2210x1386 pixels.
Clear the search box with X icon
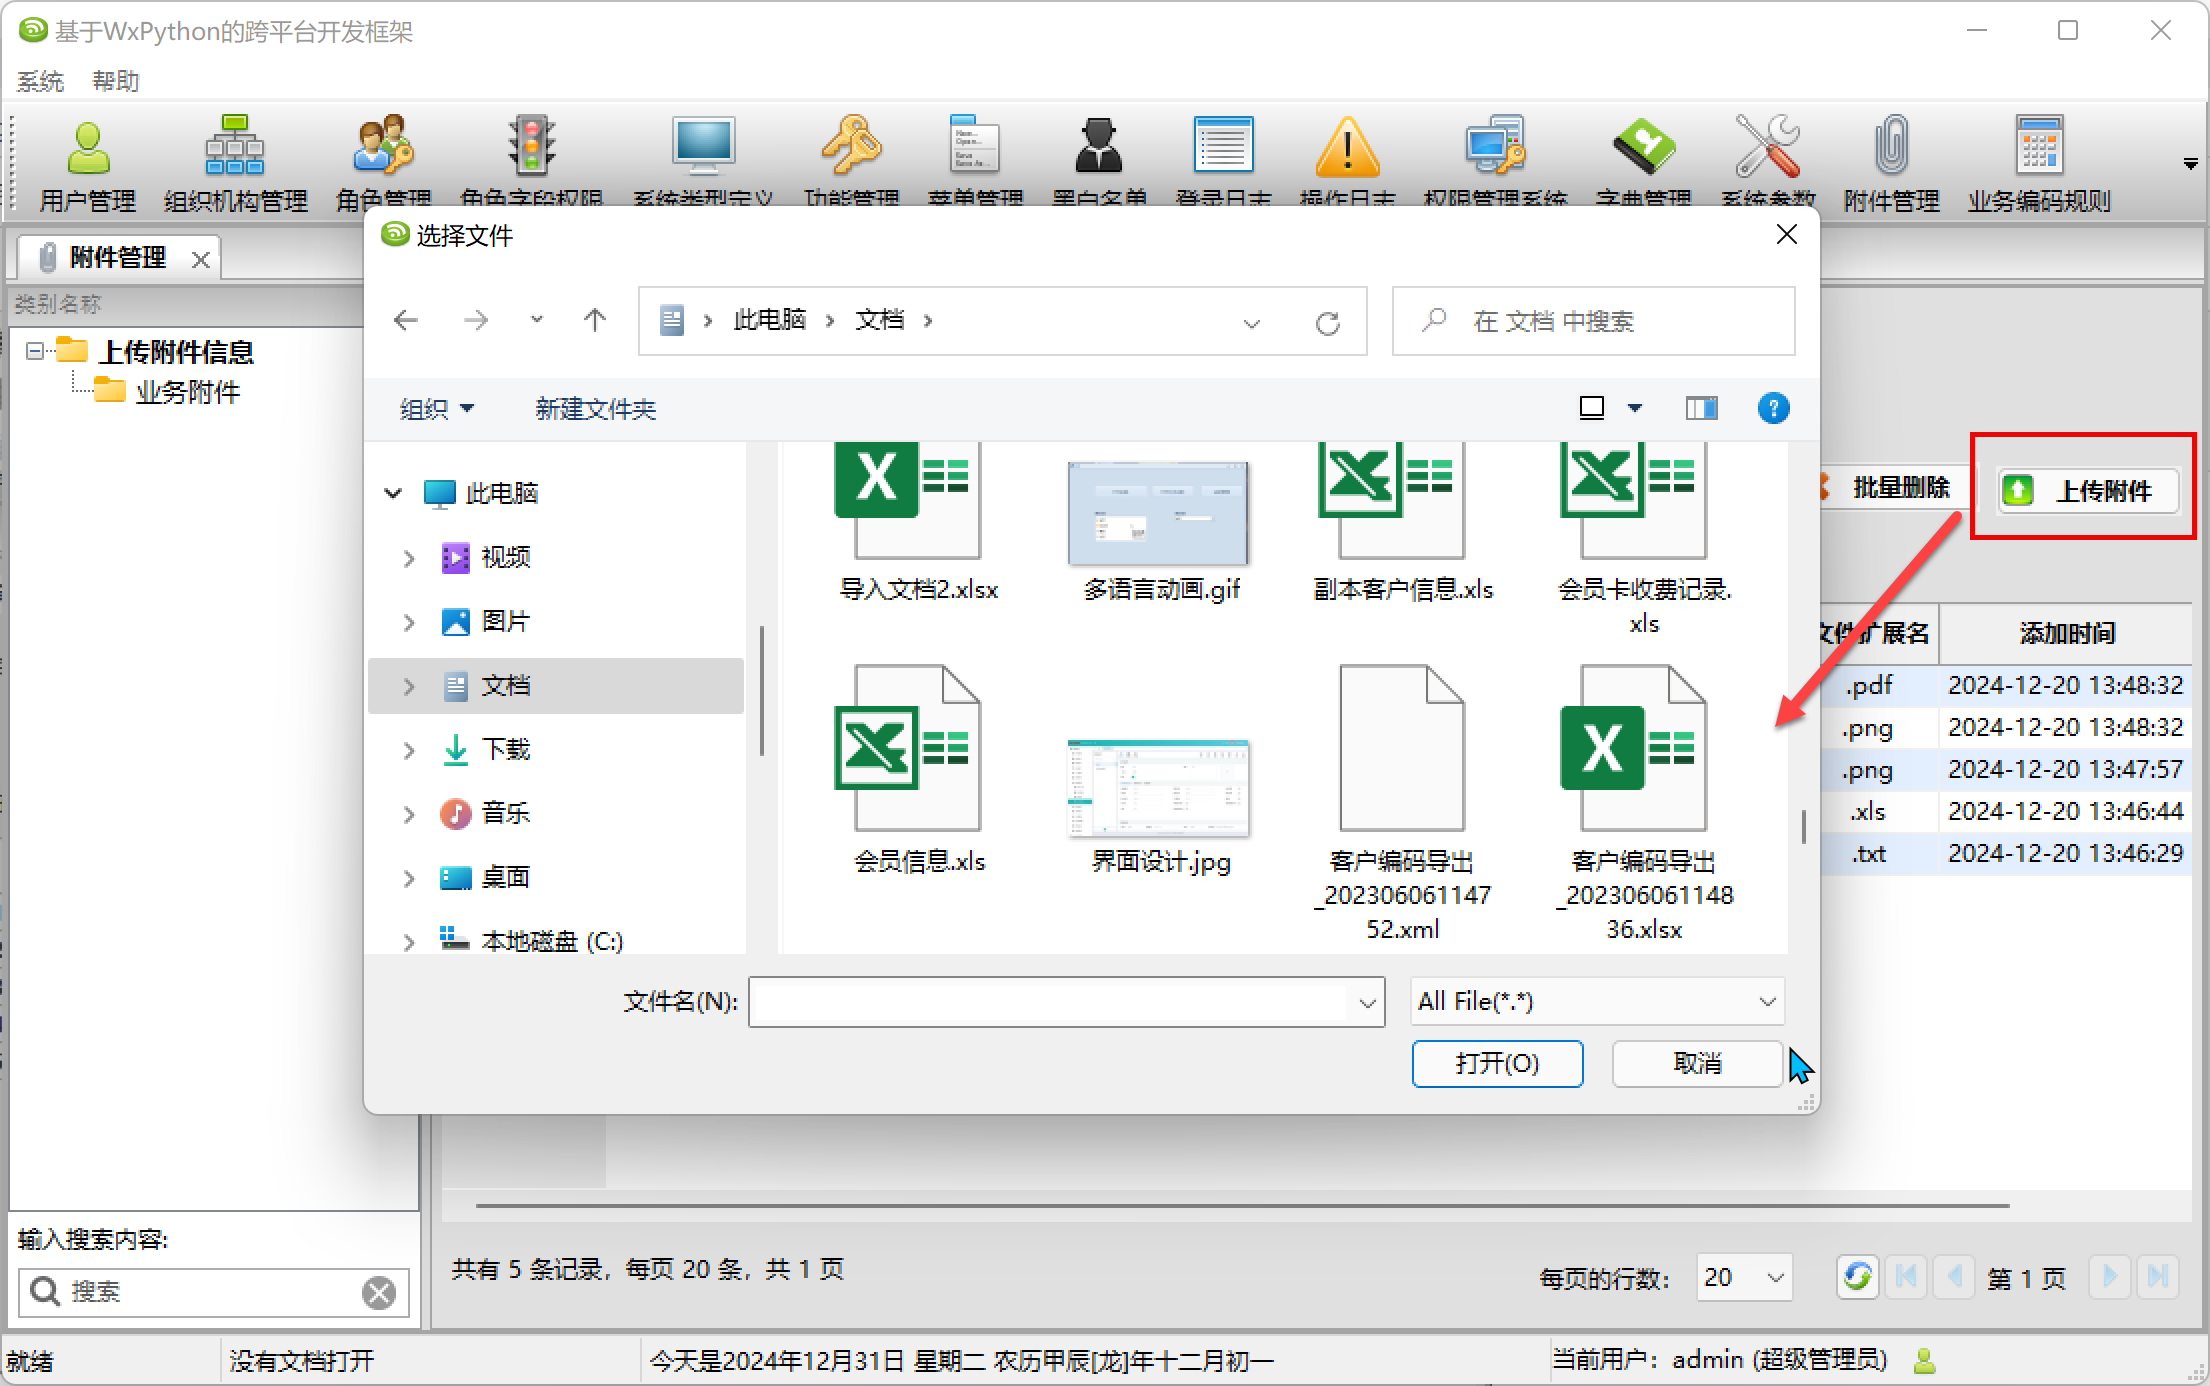(379, 1292)
